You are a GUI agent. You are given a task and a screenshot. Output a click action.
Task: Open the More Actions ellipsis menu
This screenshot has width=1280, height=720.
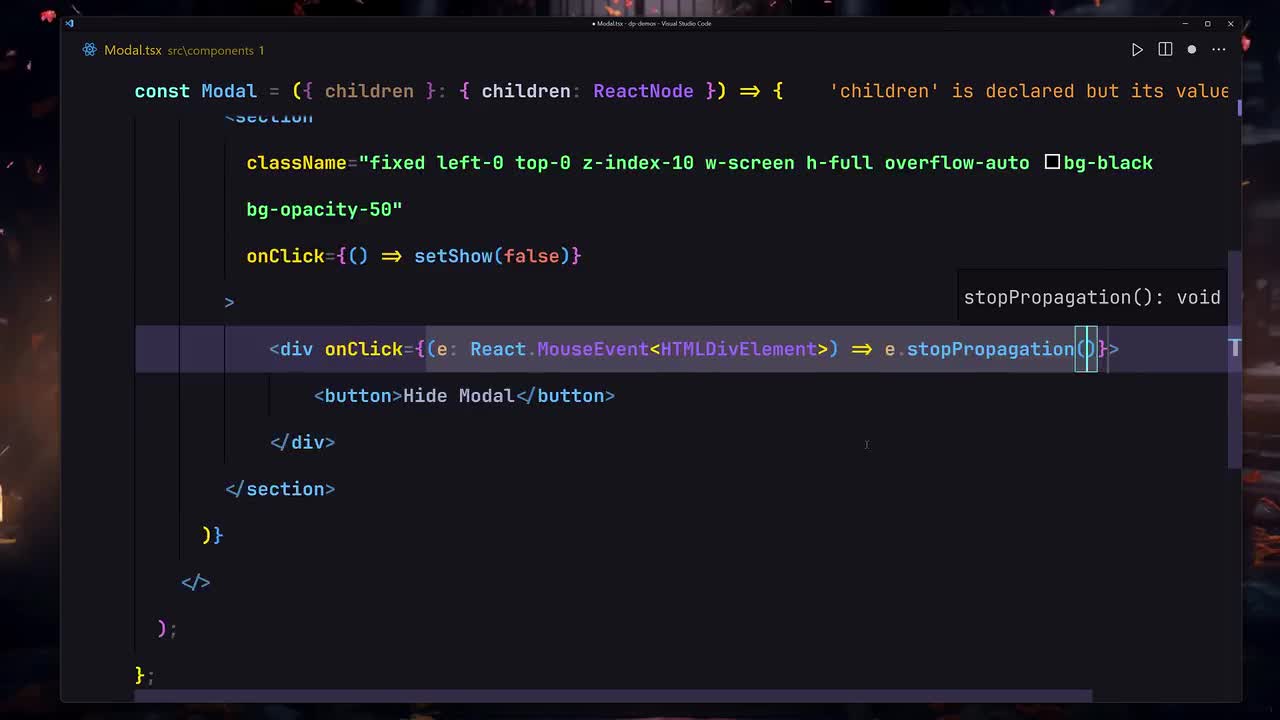click(1219, 50)
